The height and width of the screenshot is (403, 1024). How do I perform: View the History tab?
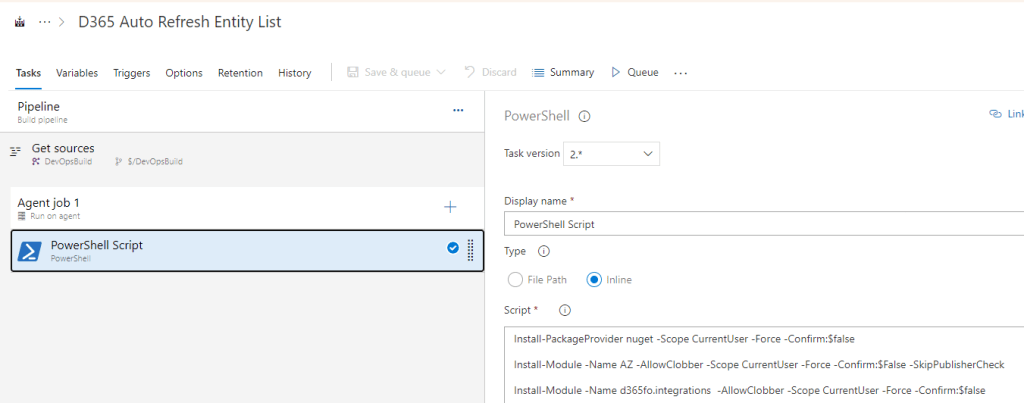[x=295, y=73]
